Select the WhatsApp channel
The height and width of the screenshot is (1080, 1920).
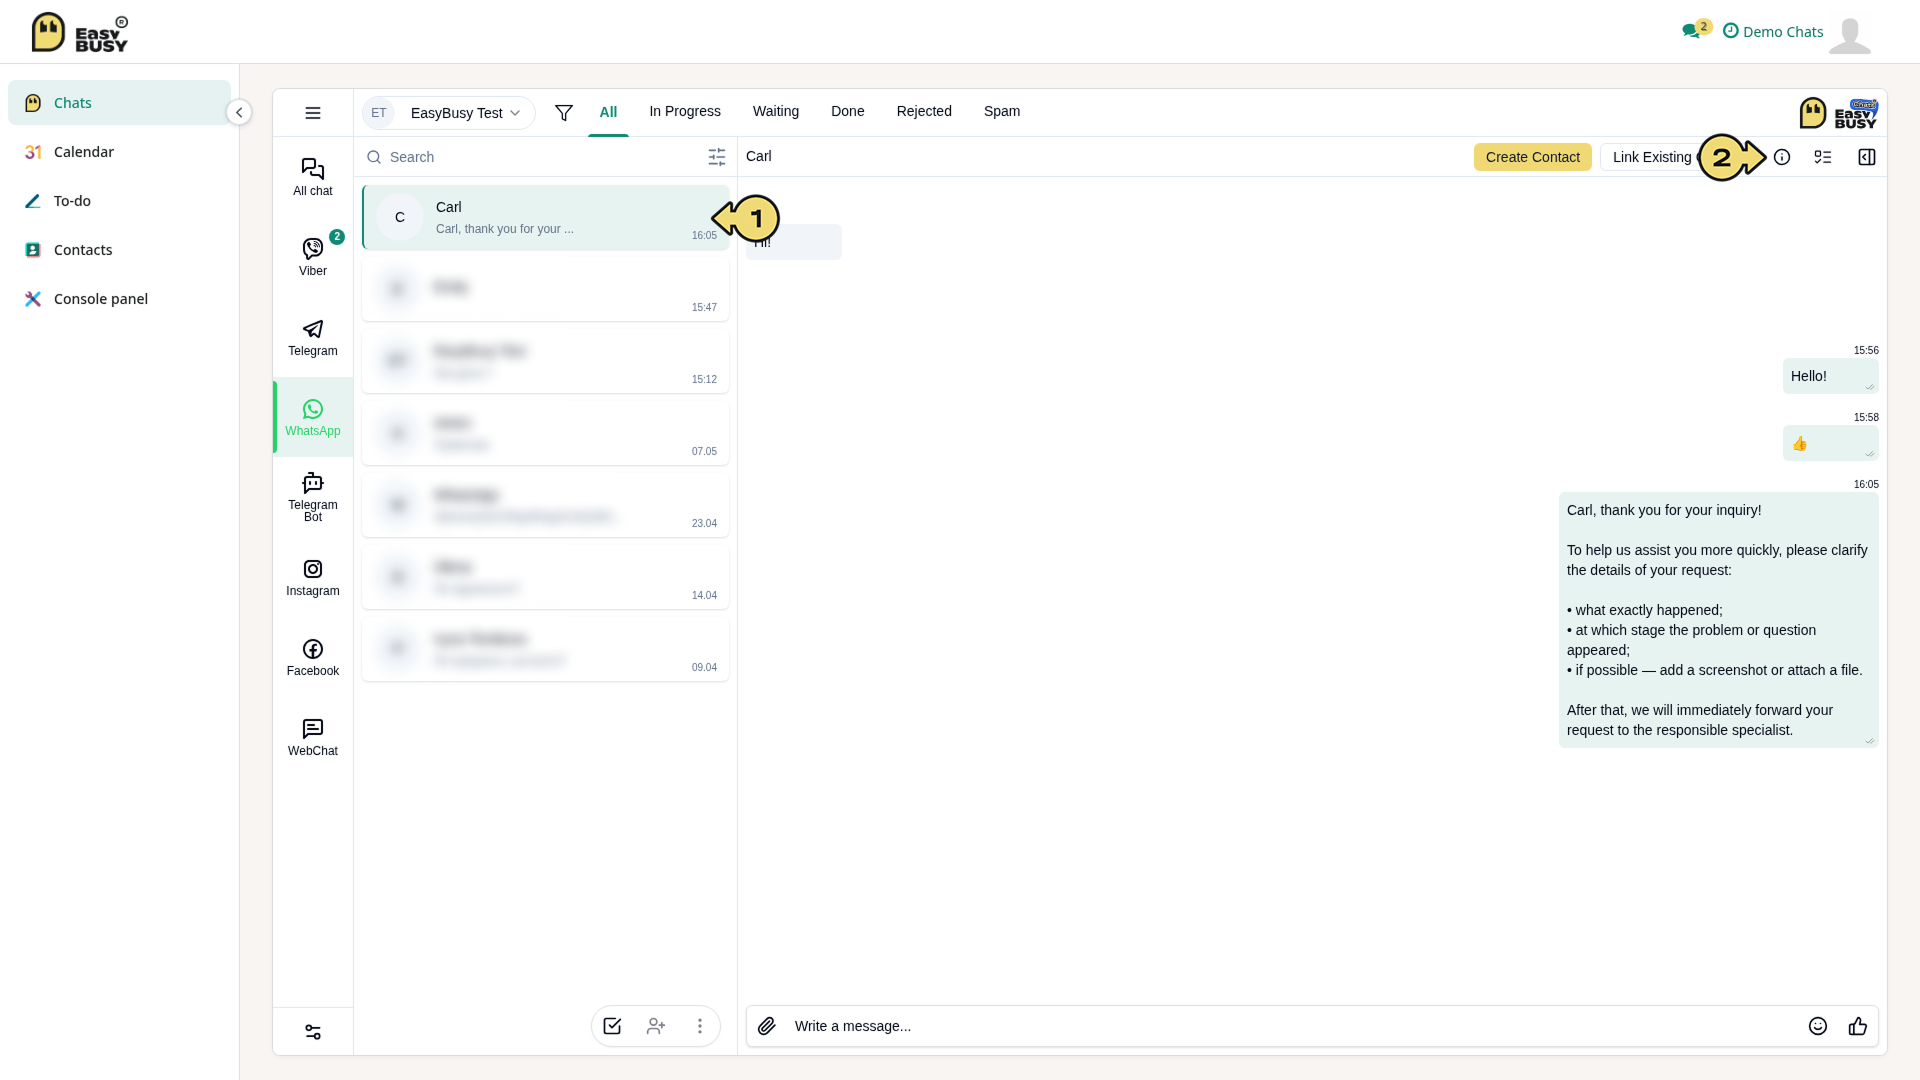coord(313,417)
